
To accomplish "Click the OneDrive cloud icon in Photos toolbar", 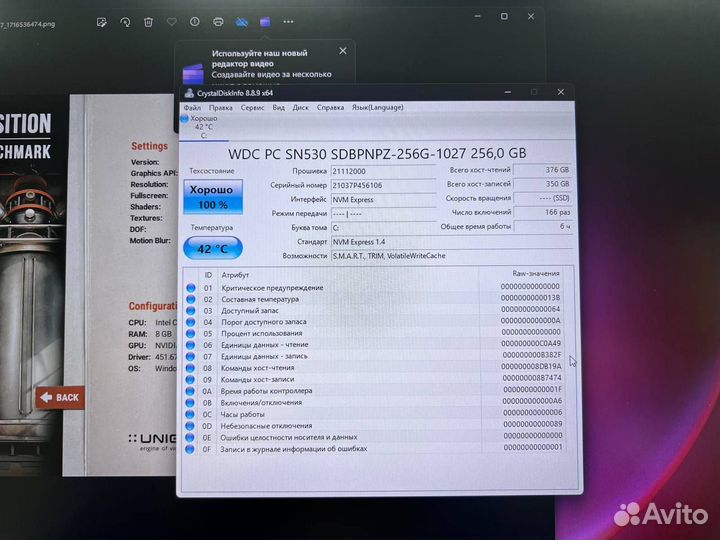I will (x=242, y=22).
